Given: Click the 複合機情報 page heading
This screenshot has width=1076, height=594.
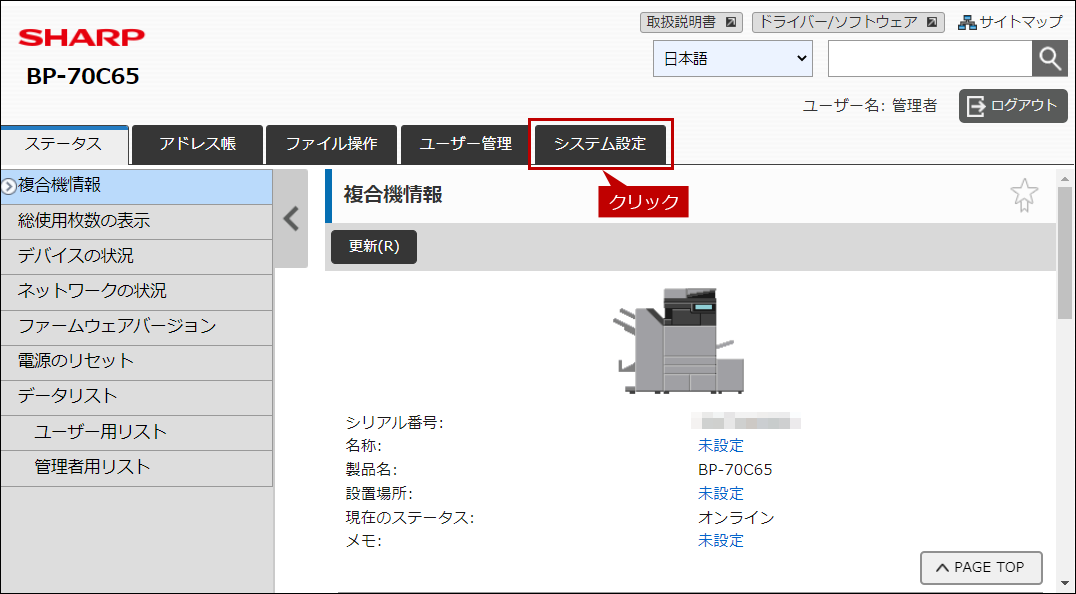Looking at the screenshot, I should point(393,195).
